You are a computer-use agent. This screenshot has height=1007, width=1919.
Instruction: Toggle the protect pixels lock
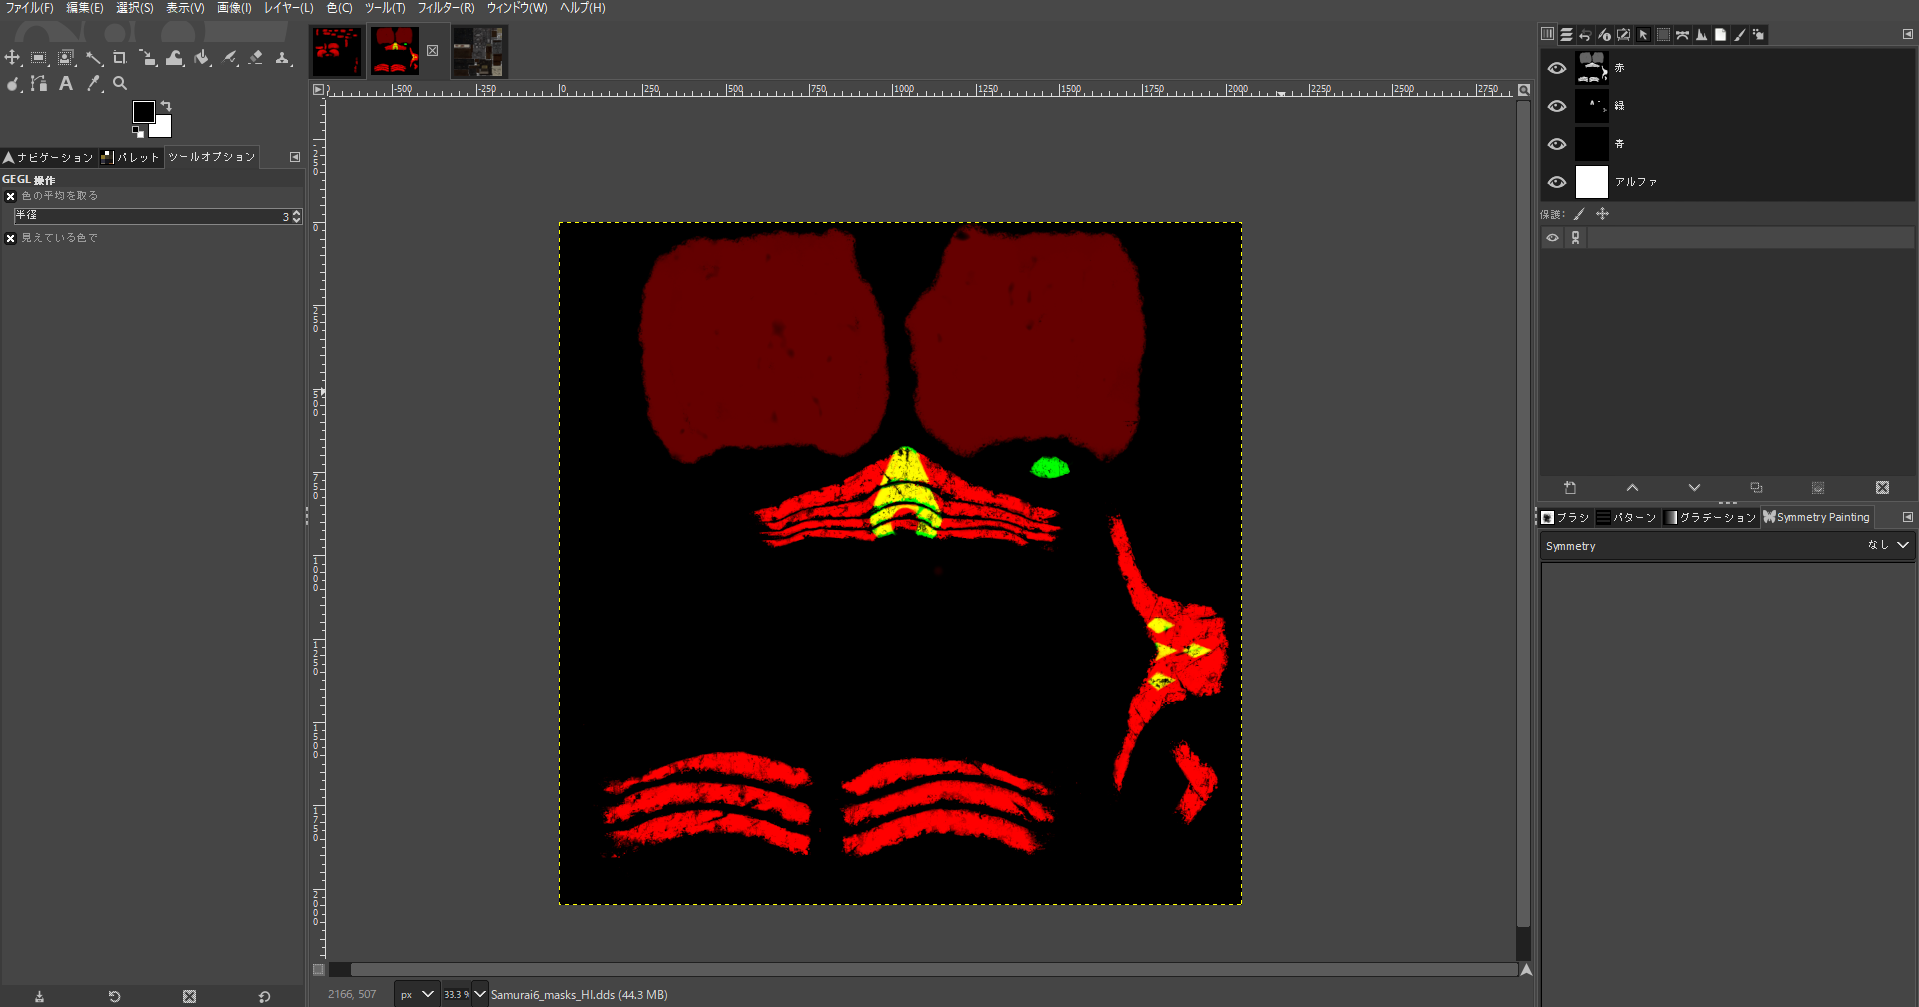(1580, 214)
